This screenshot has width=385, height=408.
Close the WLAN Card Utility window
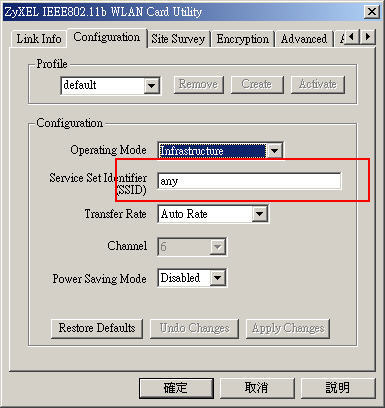coord(371,12)
